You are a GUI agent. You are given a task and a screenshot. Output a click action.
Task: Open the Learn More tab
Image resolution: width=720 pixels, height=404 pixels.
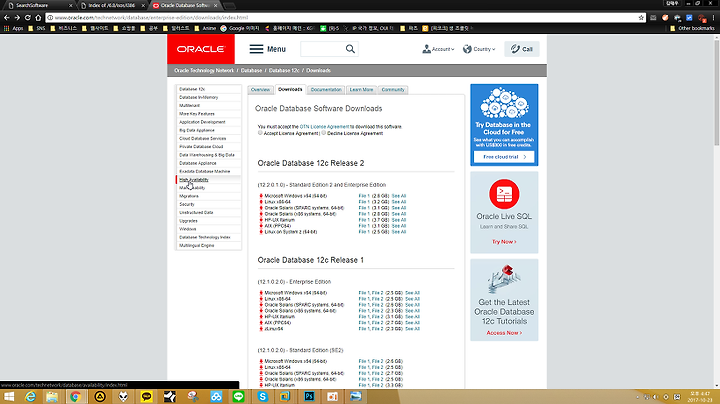click(361, 90)
